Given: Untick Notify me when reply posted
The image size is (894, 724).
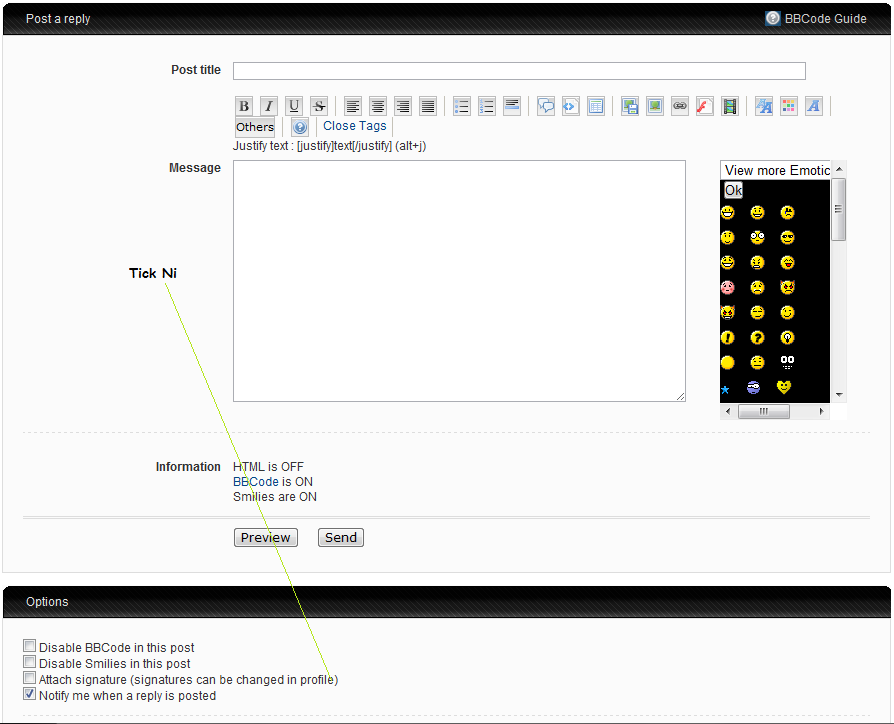Looking at the screenshot, I should (x=30, y=694).
